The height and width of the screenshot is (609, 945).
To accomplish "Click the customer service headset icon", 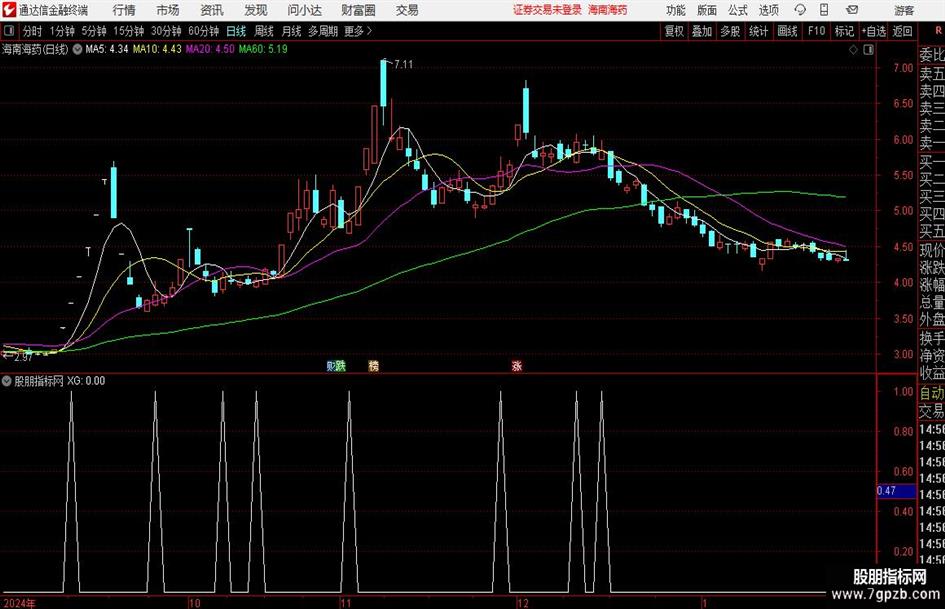I will 800,10.
